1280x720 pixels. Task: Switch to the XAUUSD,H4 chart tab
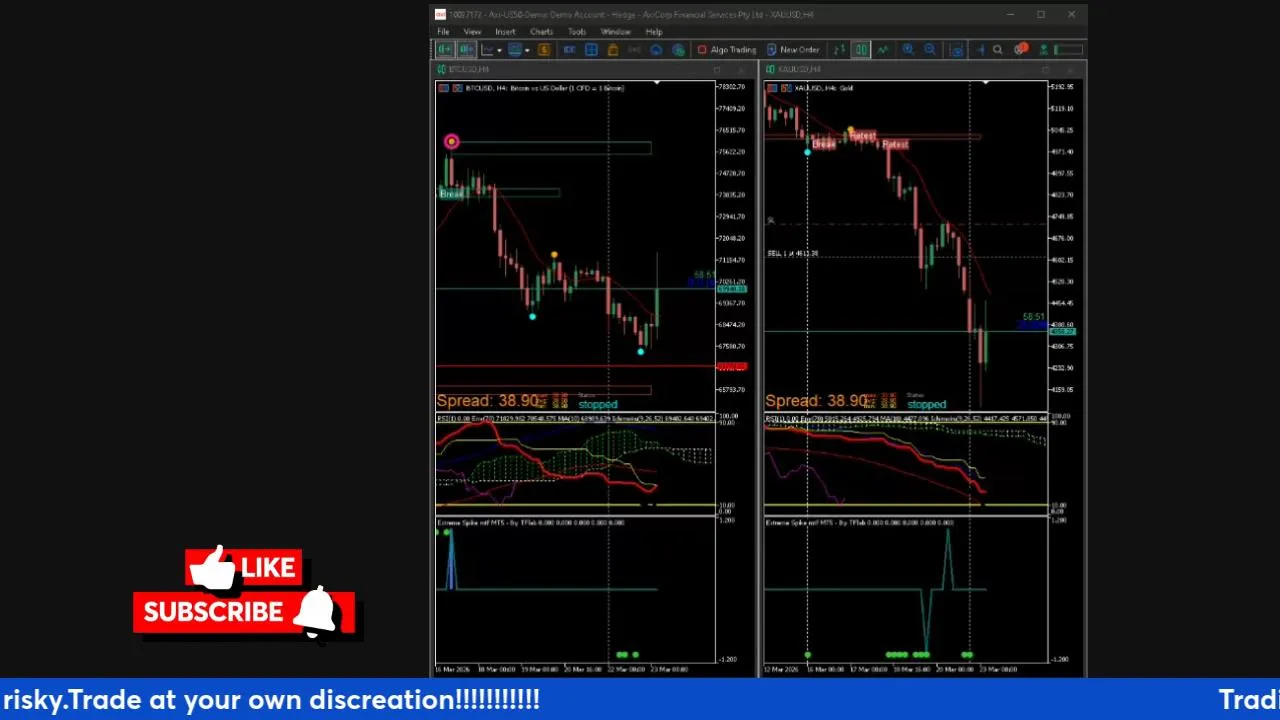(797, 69)
